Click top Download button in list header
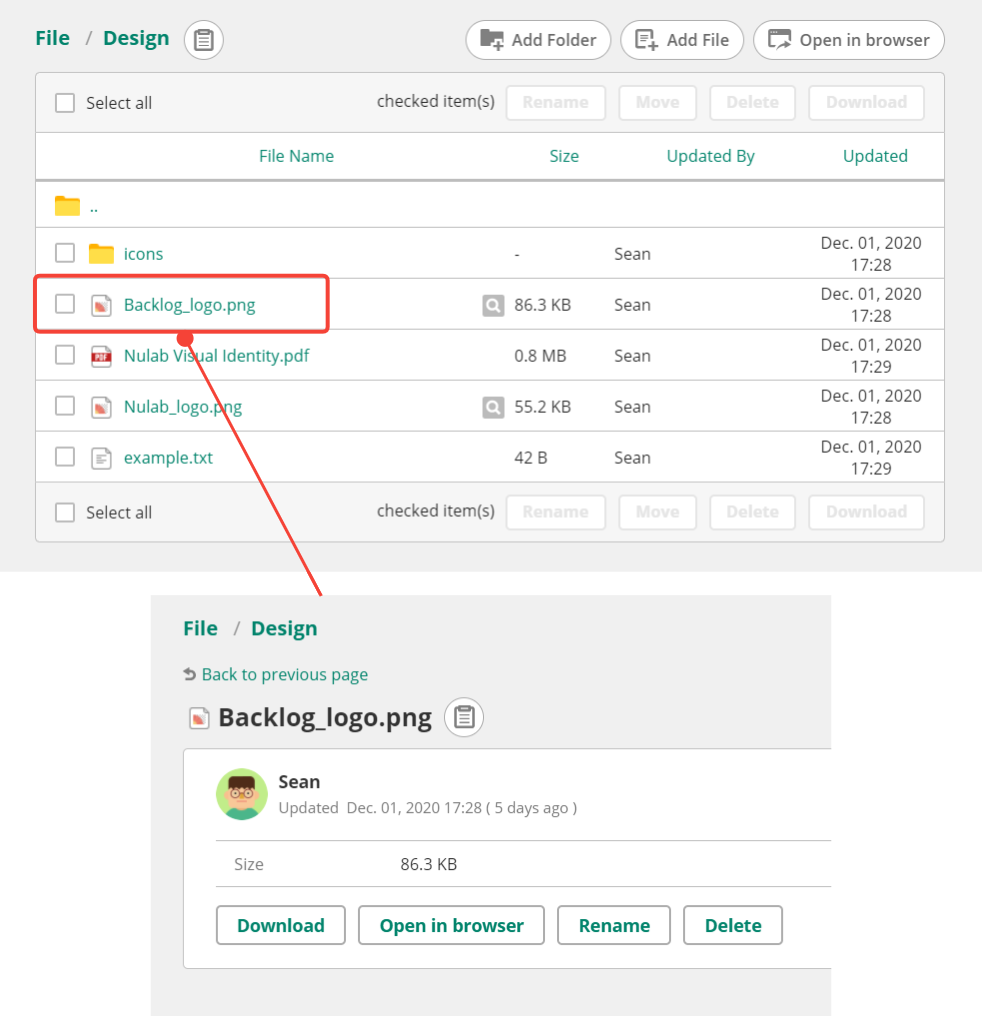Screen dimensions: 983x1017 (866, 102)
